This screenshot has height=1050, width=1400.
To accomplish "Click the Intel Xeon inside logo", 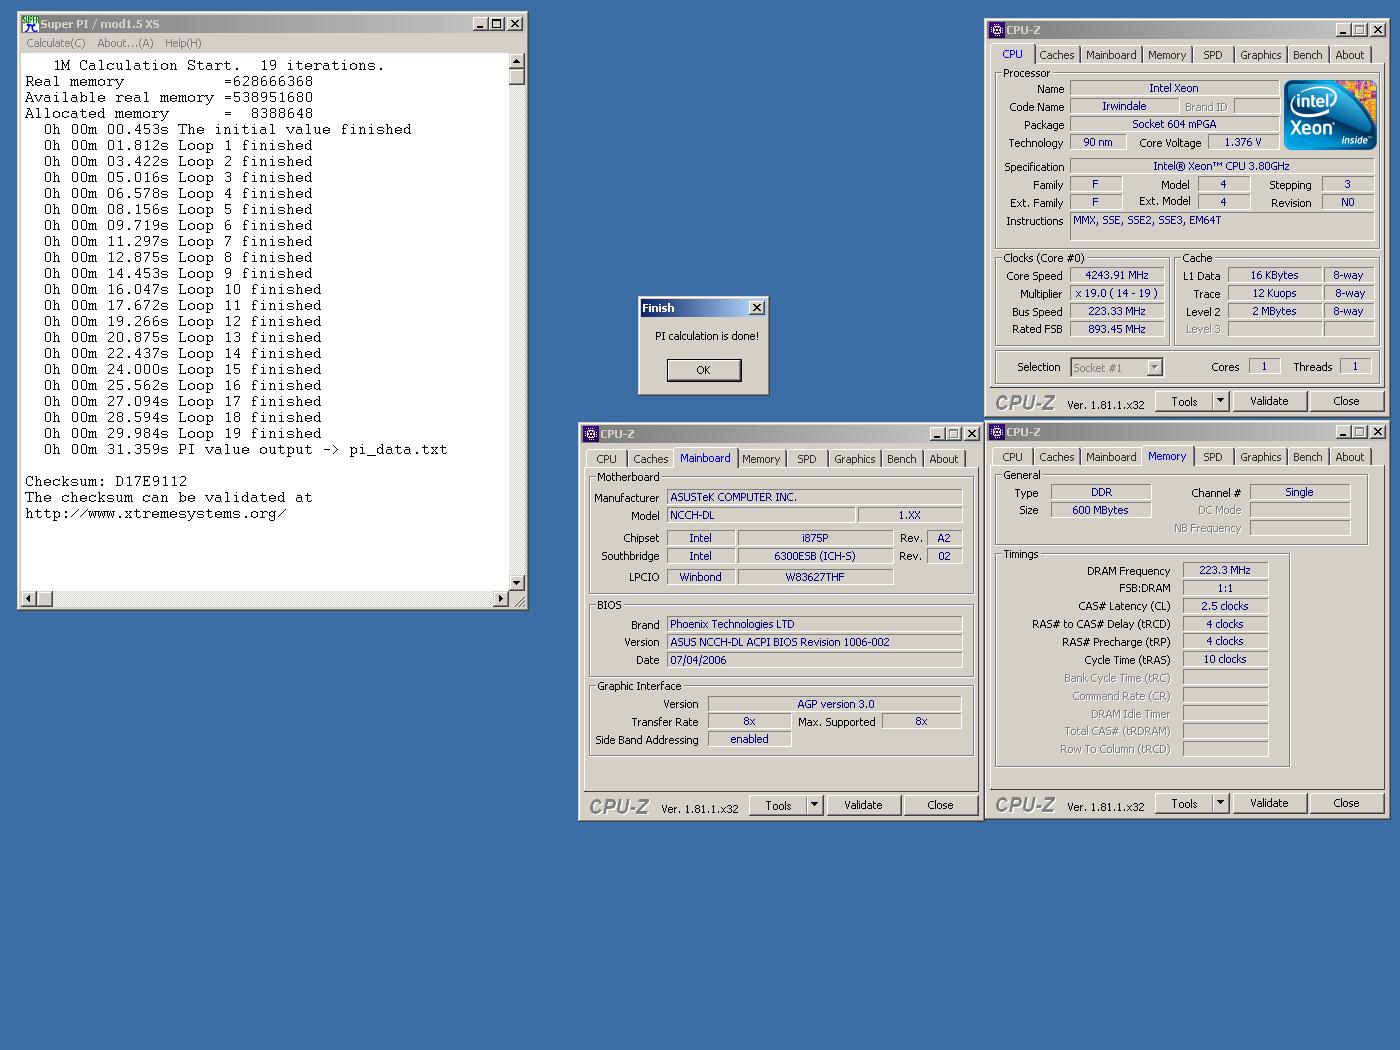I will pos(1330,115).
